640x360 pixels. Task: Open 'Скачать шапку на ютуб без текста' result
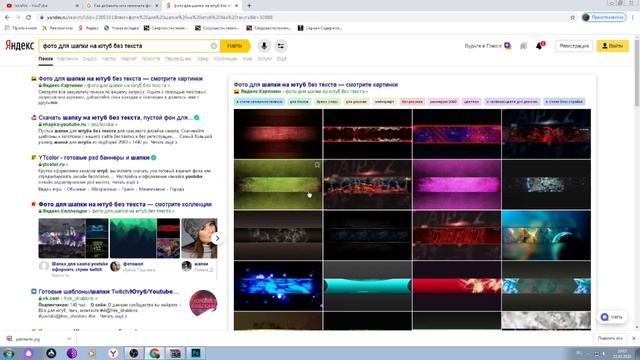point(116,118)
